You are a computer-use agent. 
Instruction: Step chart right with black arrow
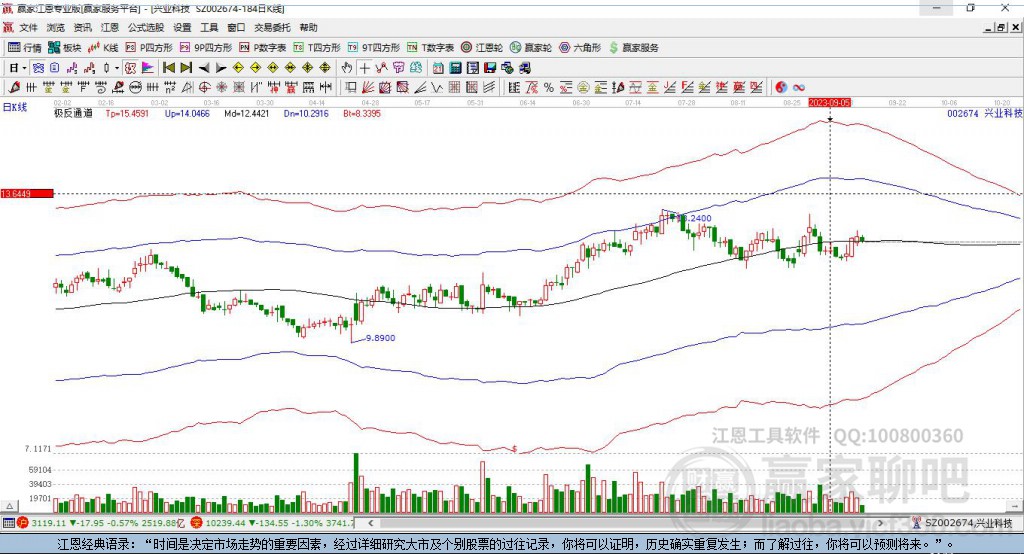[221, 67]
